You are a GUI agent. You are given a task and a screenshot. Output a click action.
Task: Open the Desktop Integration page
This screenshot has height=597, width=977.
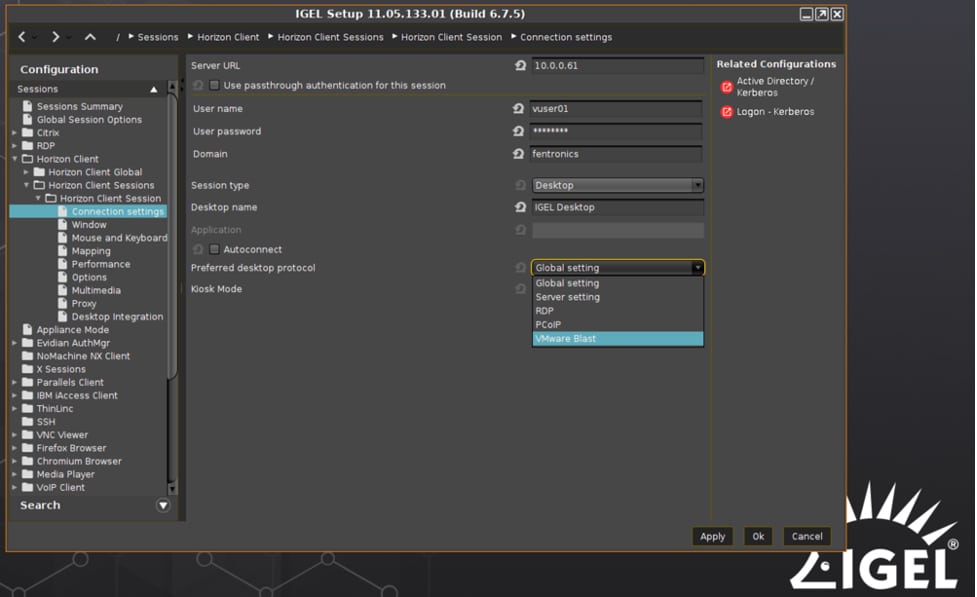(x=117, y=317)
